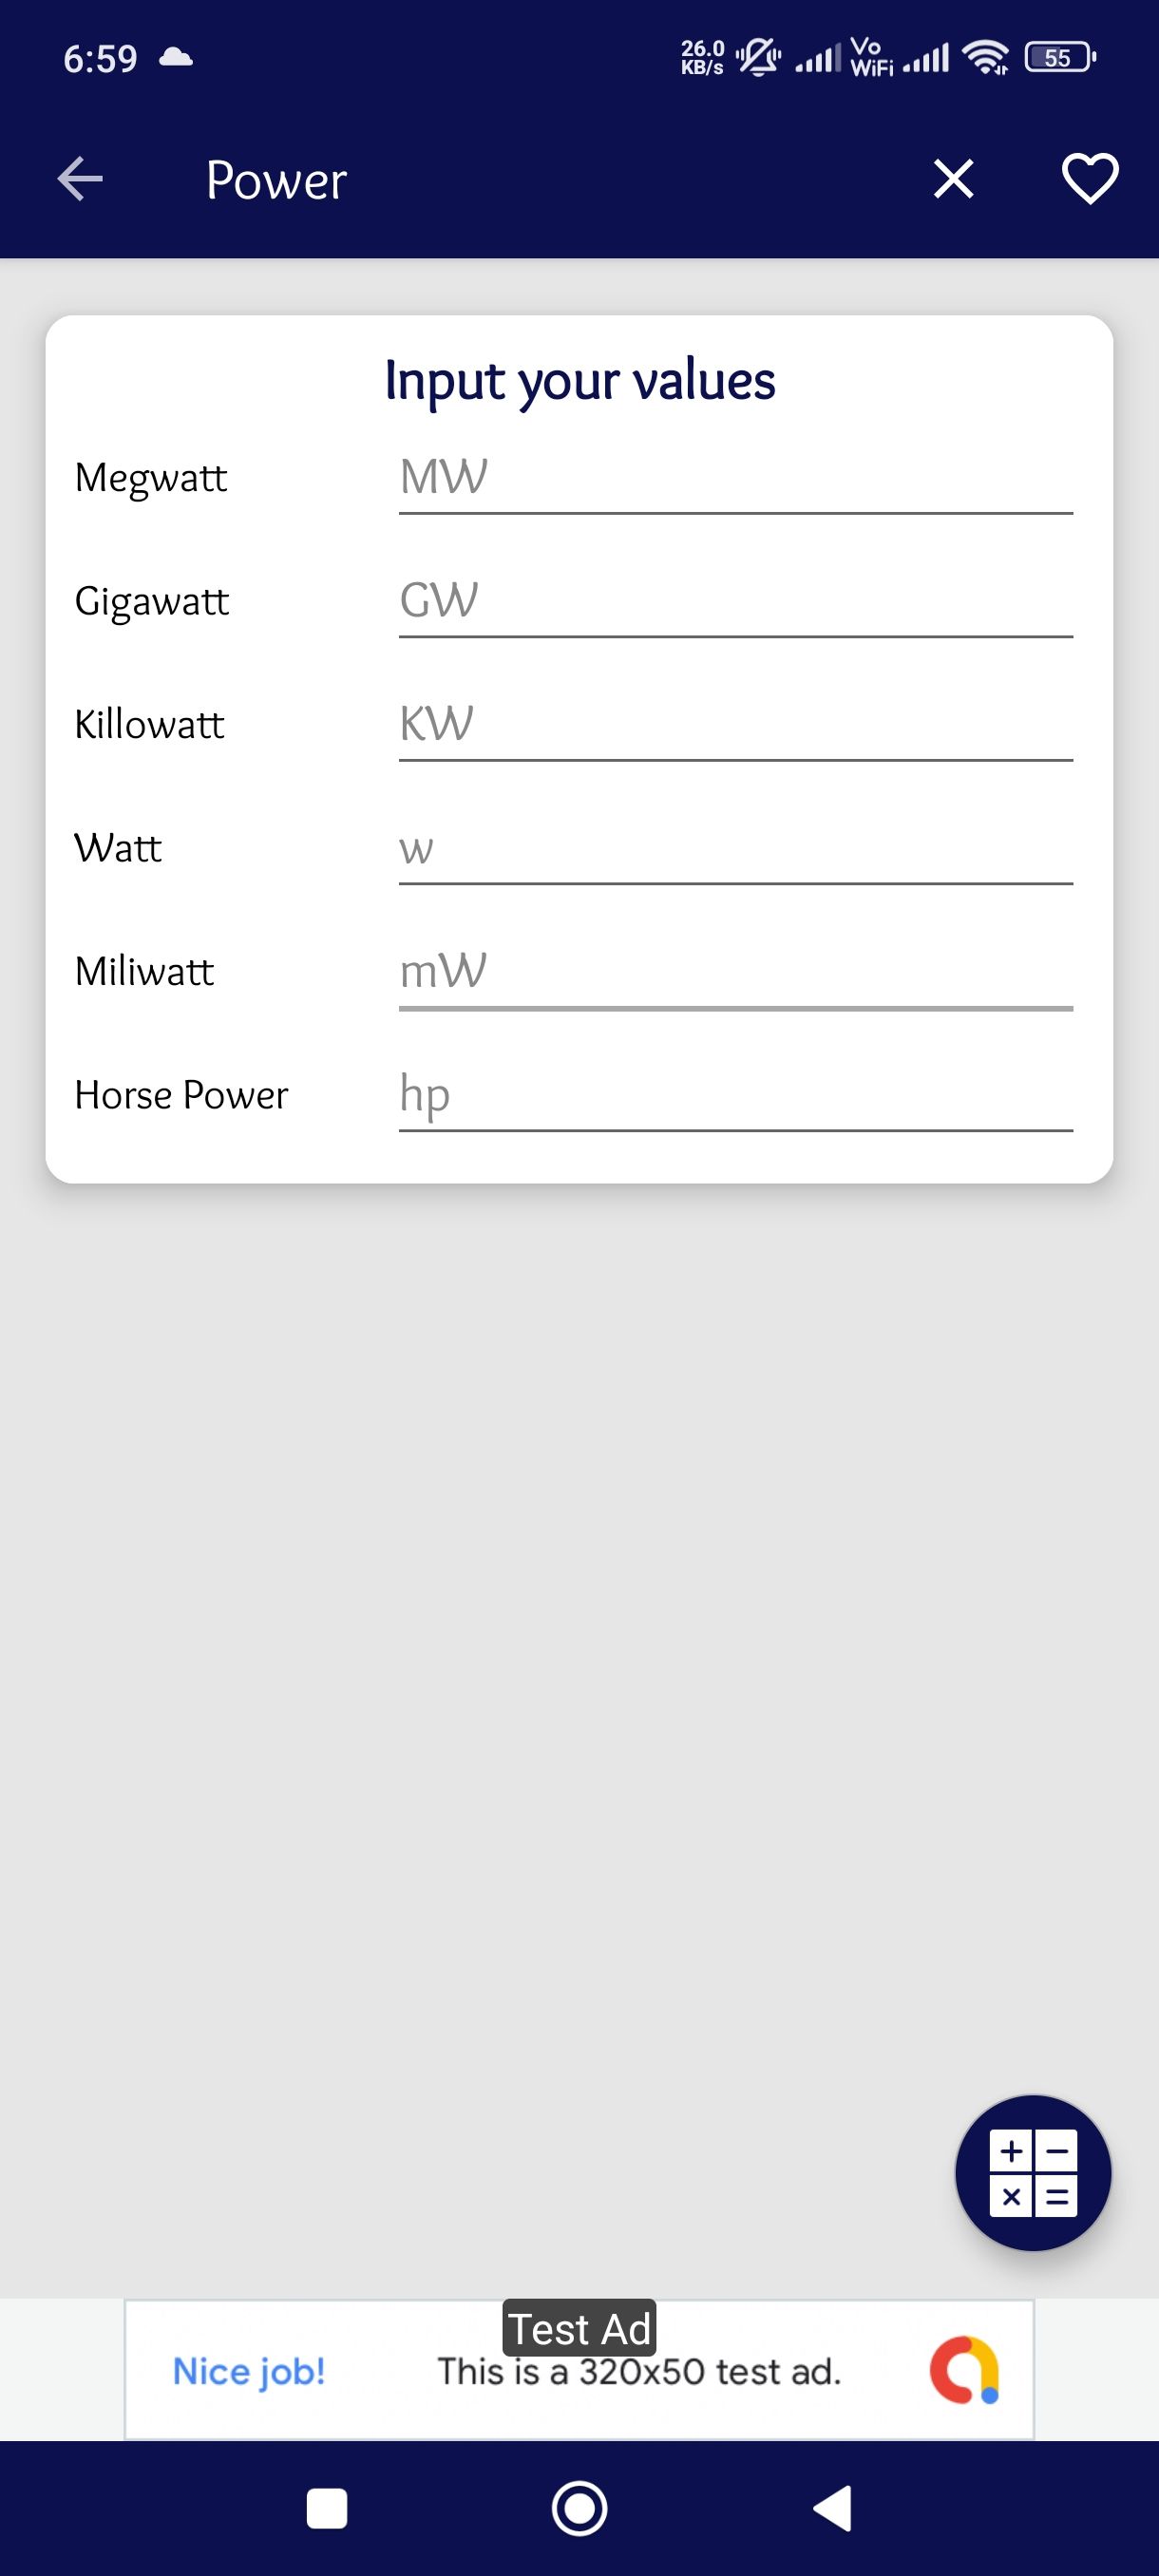
Task: Enter the mW milliwatt input field
Action: [x=735, y=972]
